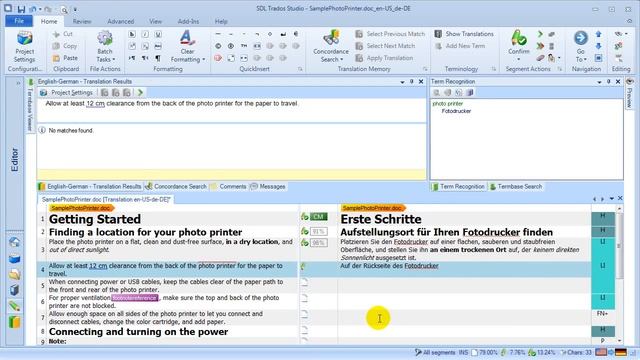Click target segment 4 text field

pyautogui.click(x=464, y=269)
